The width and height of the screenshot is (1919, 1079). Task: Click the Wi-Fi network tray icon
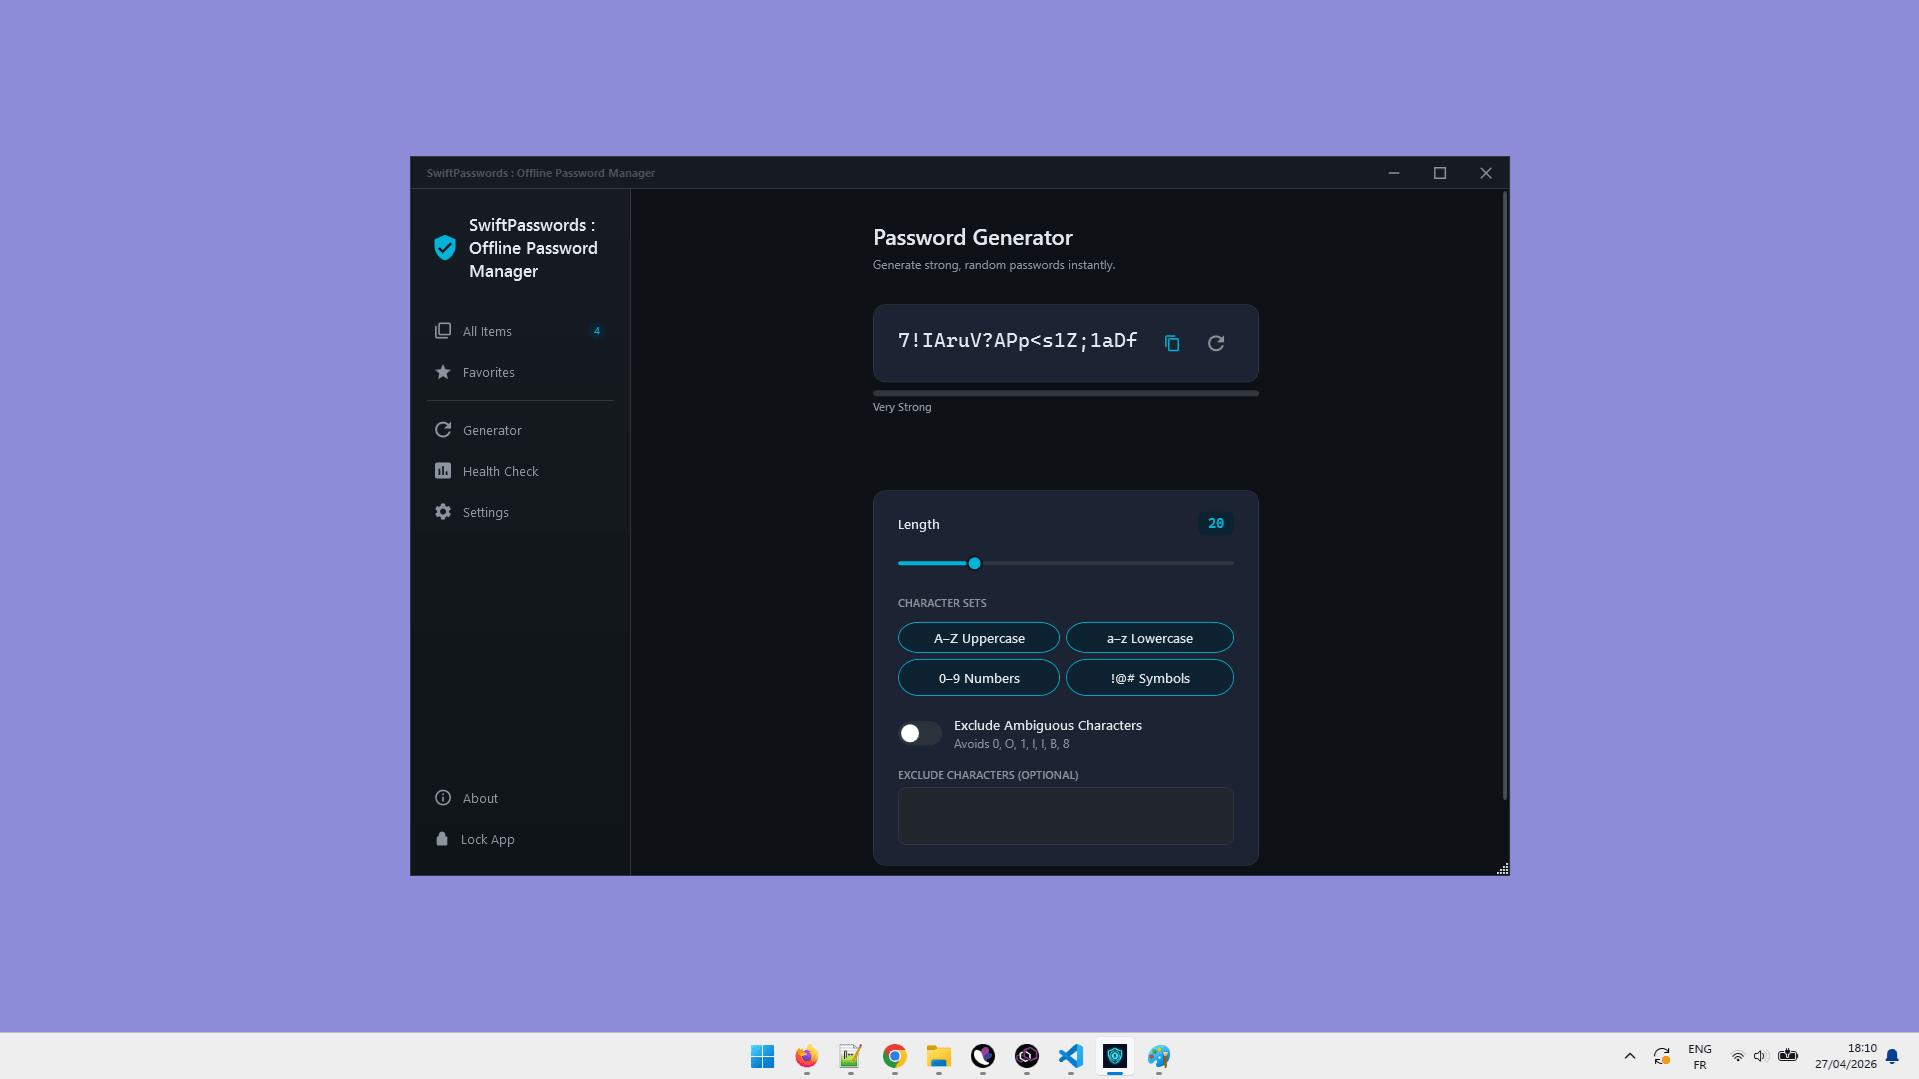click(x=1737, y=1056)
